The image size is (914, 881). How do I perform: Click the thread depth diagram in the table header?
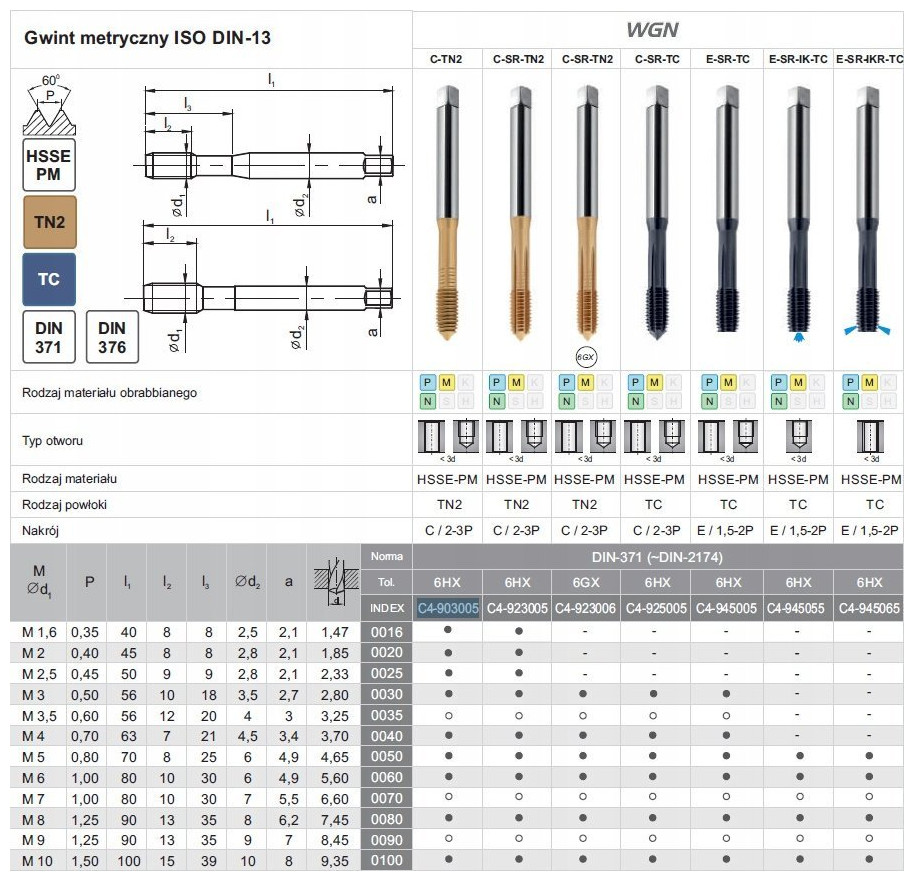coord(334,581)
